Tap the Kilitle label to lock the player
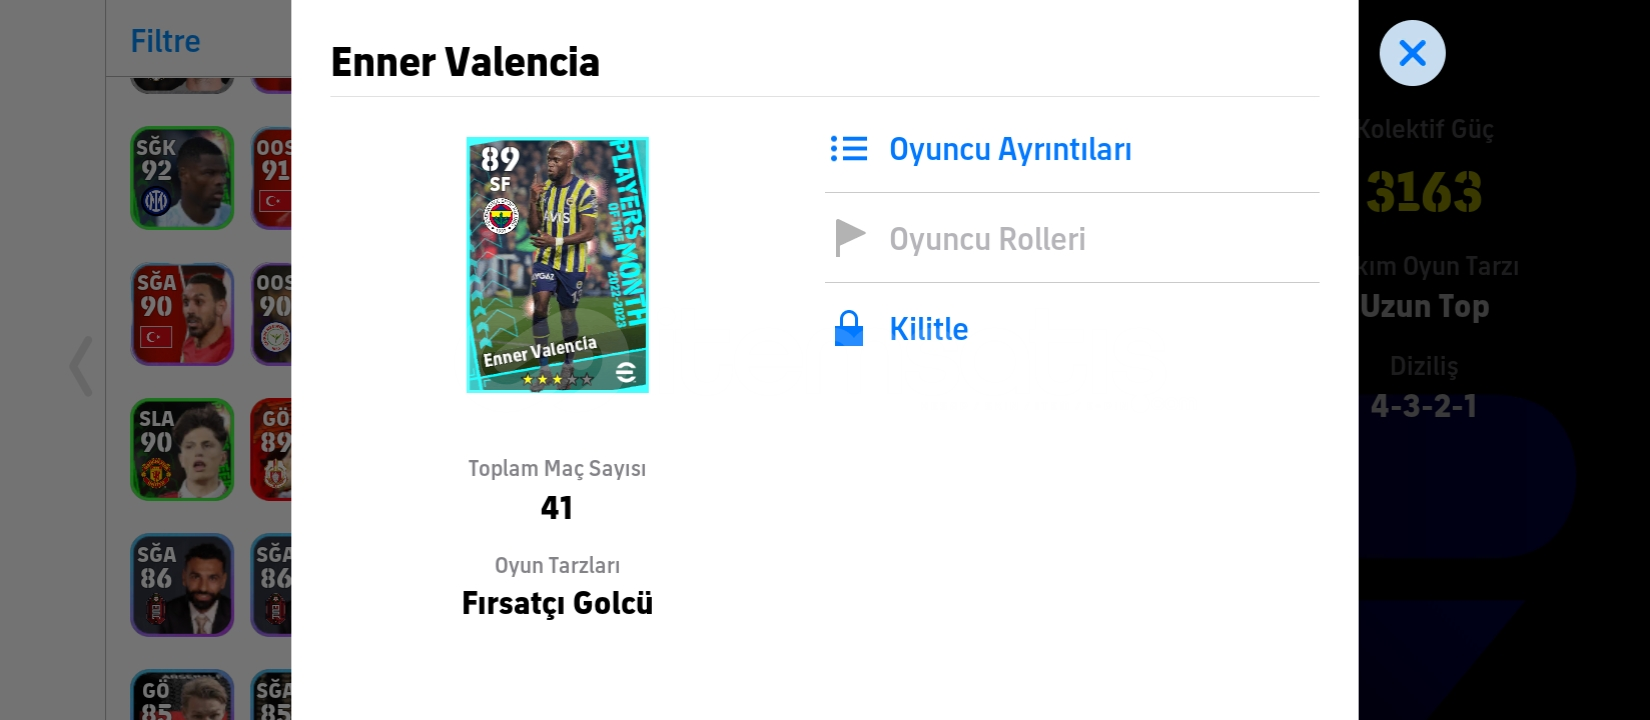The width and height of the screenshot is (1650, 720). click(928, 329)
